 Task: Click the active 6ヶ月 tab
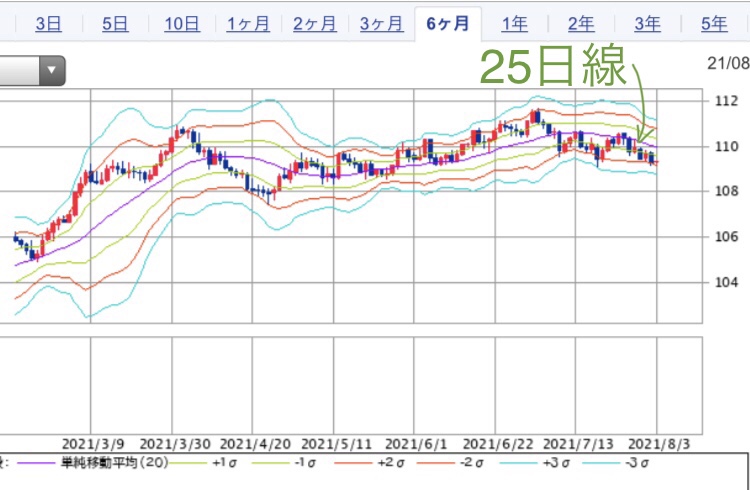coord(448,24)
